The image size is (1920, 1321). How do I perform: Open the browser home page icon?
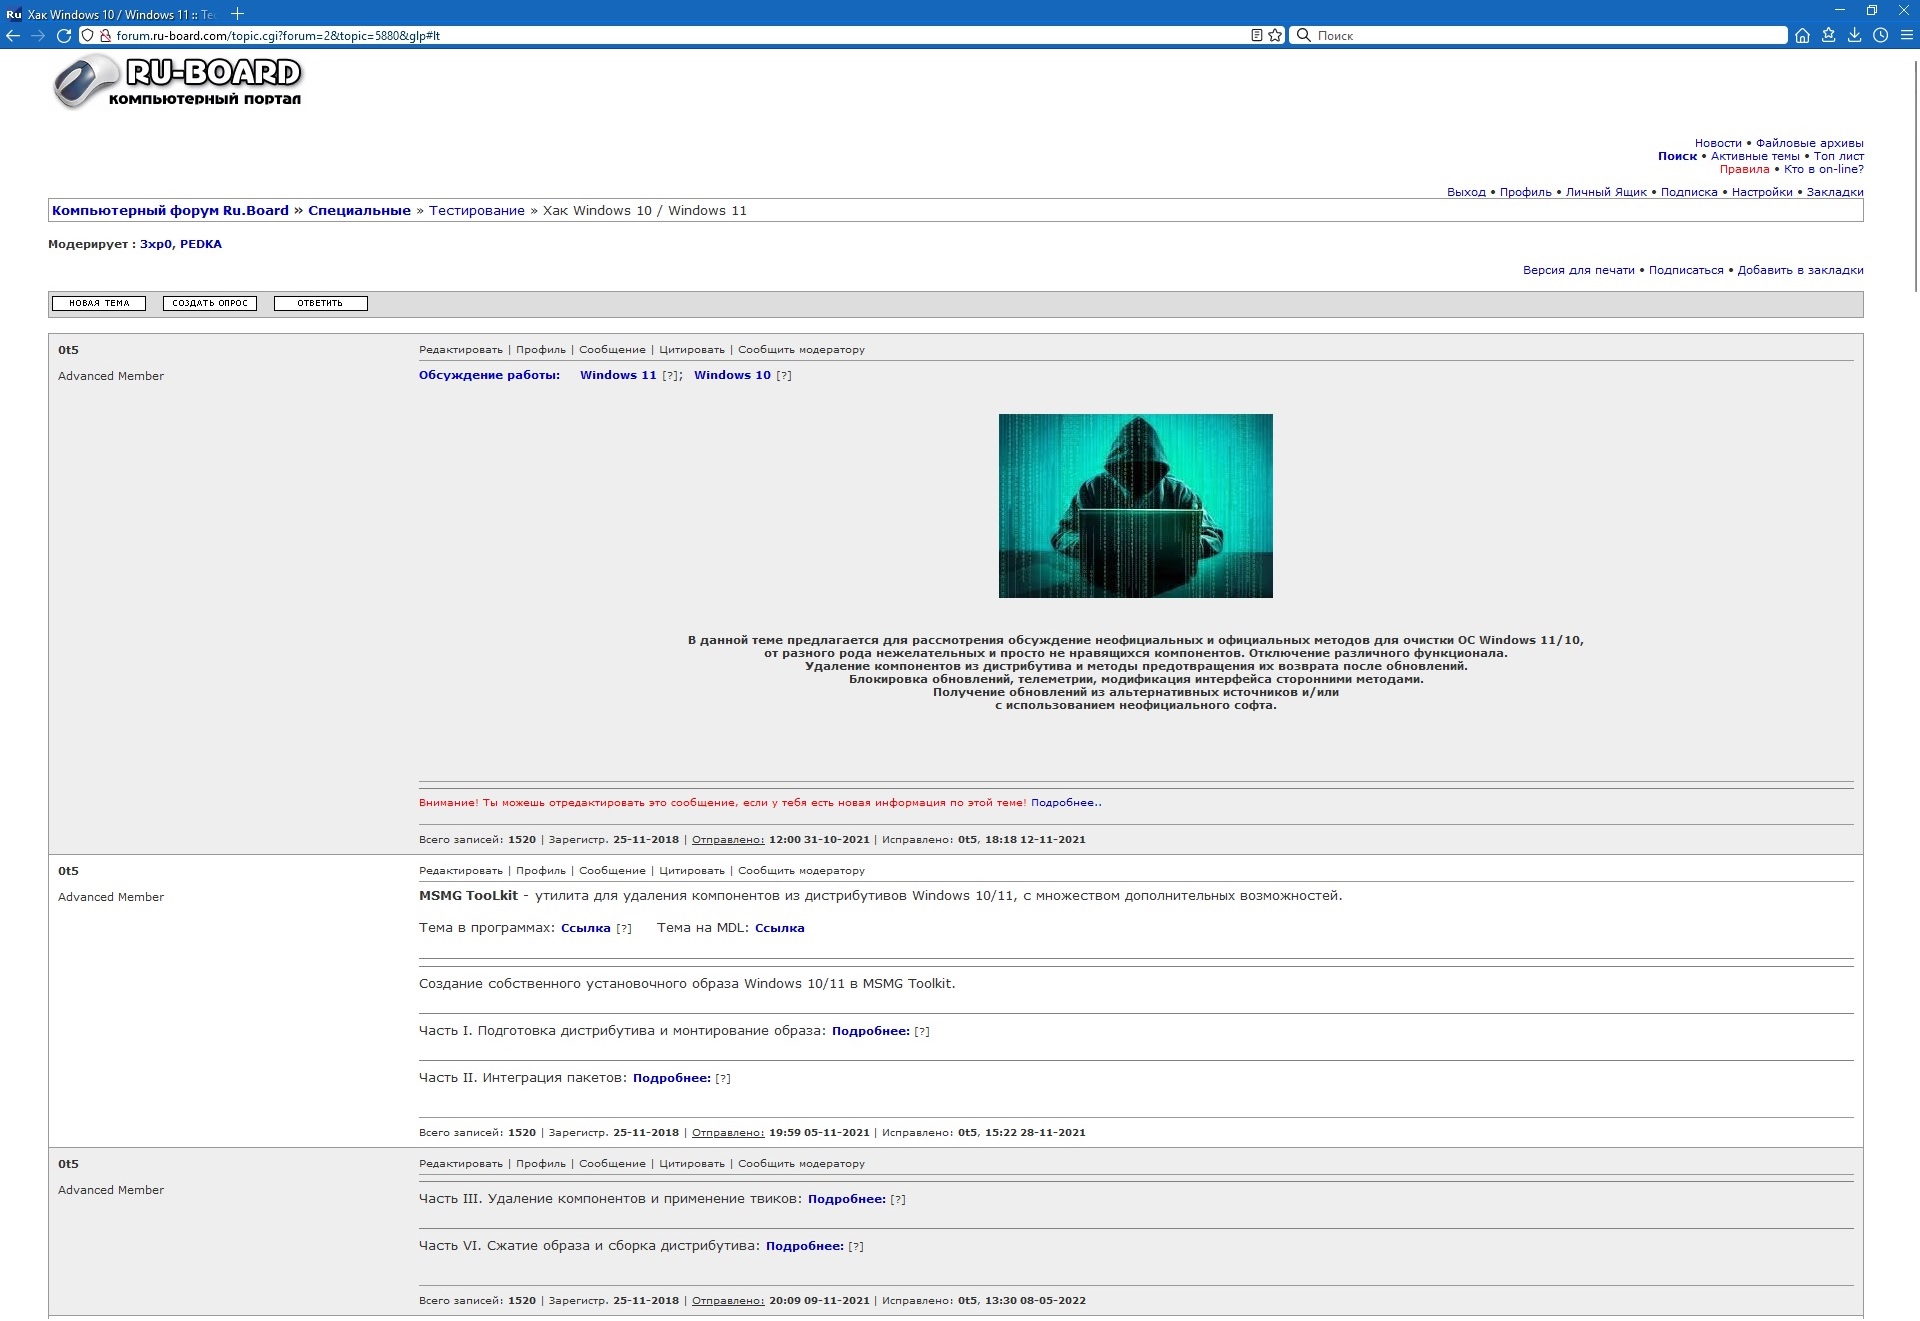tap(1802, 35)
